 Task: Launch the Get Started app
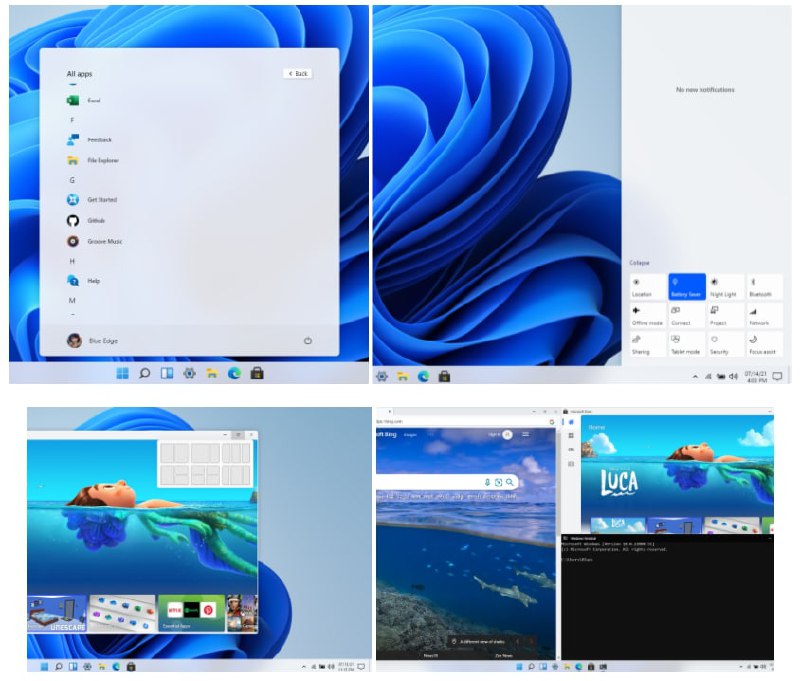coord(92,199)
